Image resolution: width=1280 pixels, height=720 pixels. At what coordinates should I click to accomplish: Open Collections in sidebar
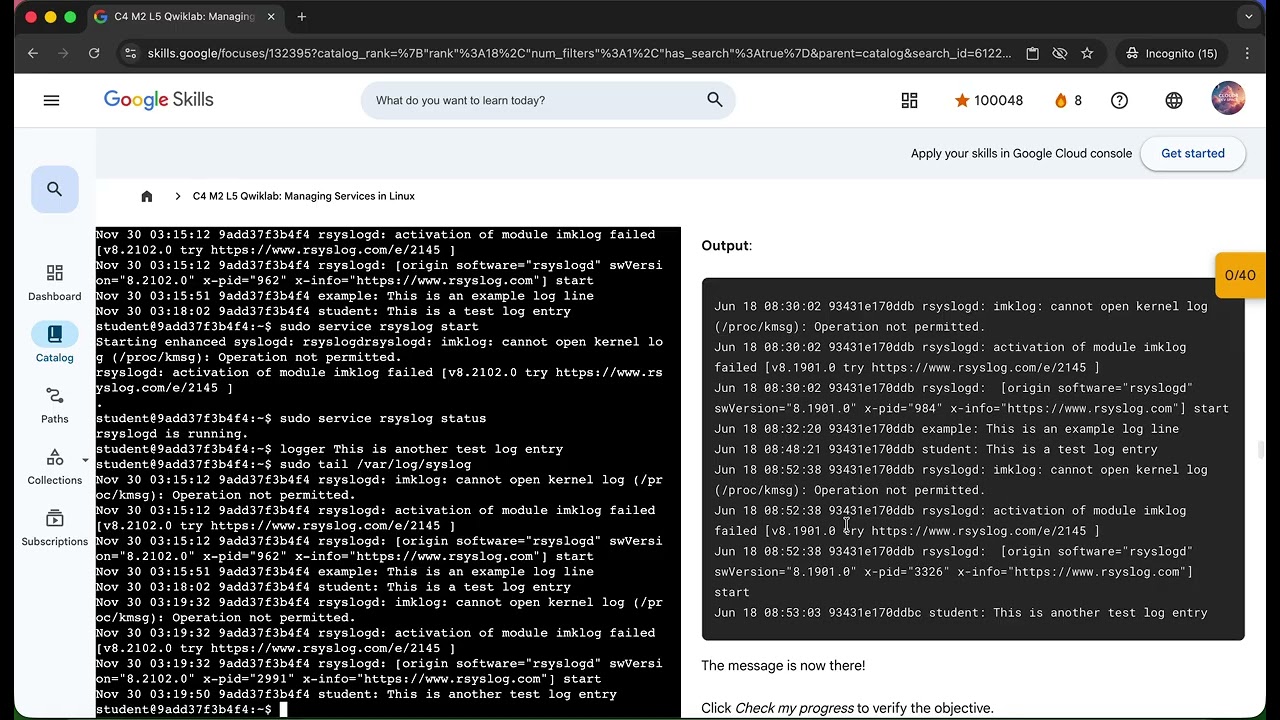(54, 467)
